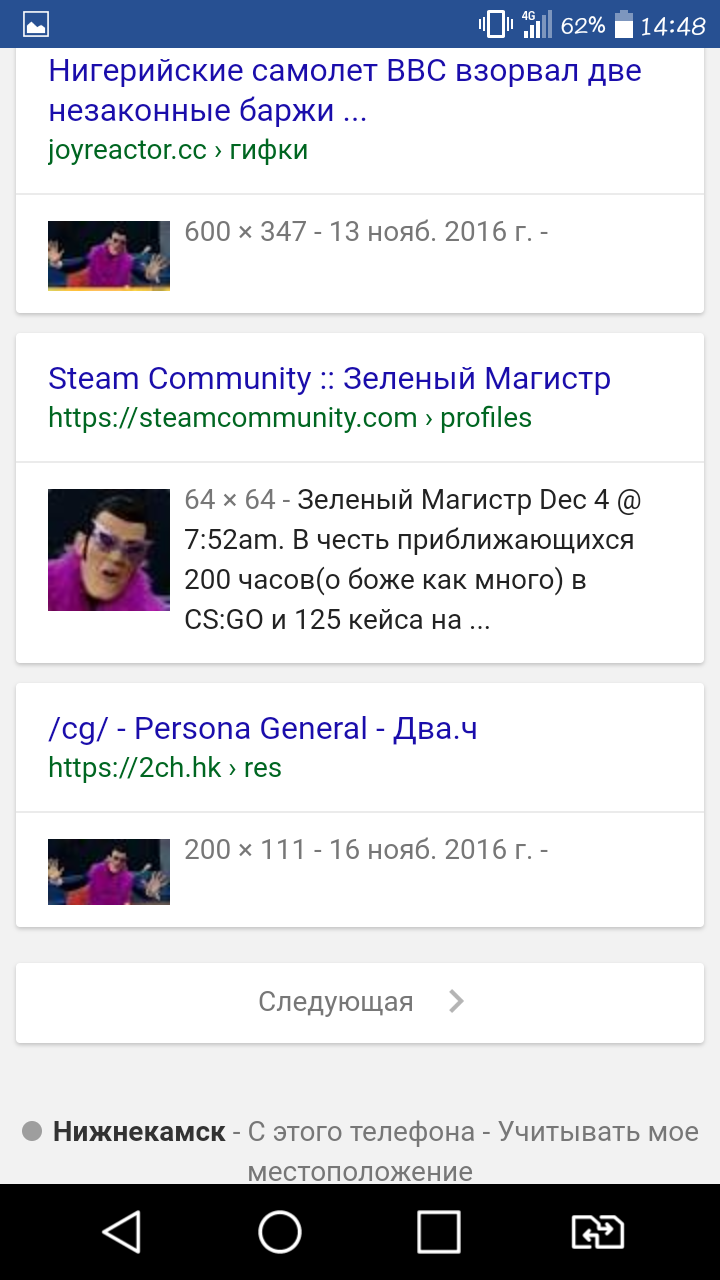Tap the 4G signal strength indicator
720x1280 pixels.
(x=535, y=25)
